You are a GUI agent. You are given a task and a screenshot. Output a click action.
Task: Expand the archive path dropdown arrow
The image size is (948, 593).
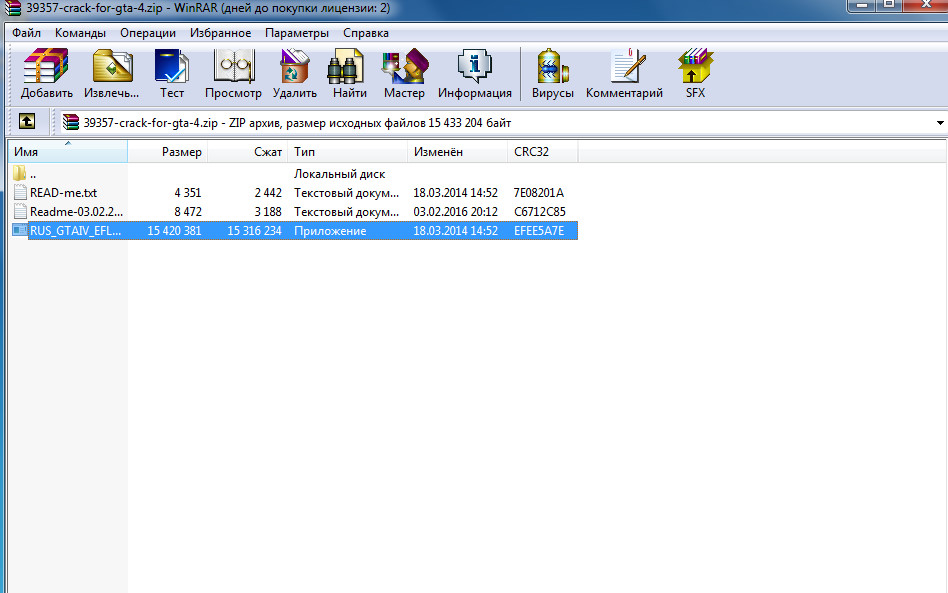click(x=940, y=123)
